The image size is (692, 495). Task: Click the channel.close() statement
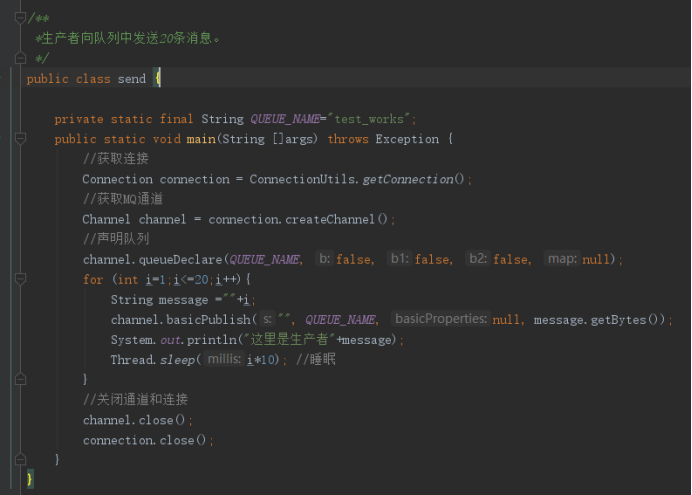point(137,420)
